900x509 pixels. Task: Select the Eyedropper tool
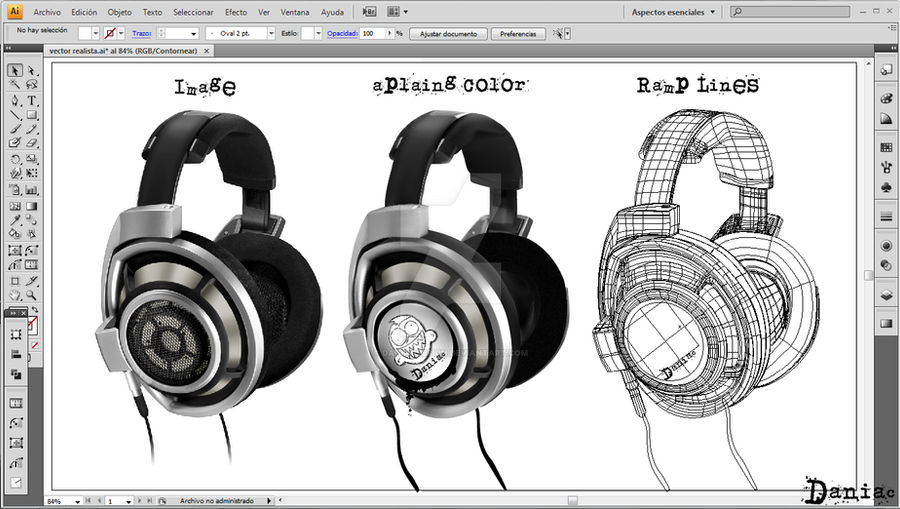14,220
